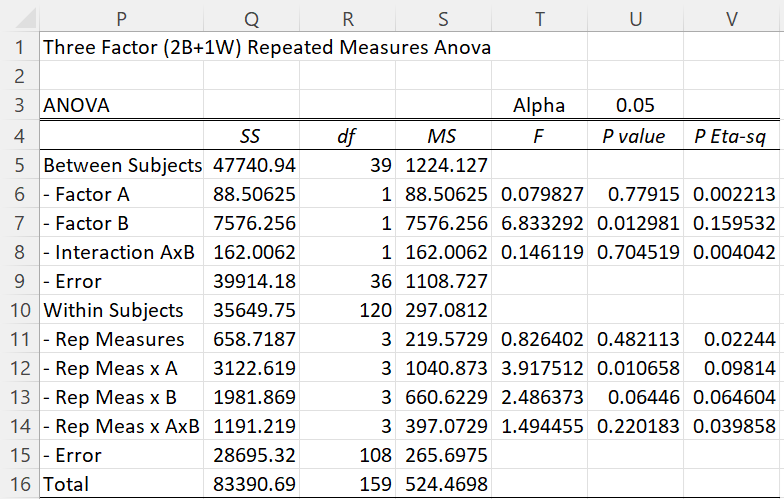This screenshot has width=784, height=499.
Task: Select column Q header
Action: (x=252, y=18)
